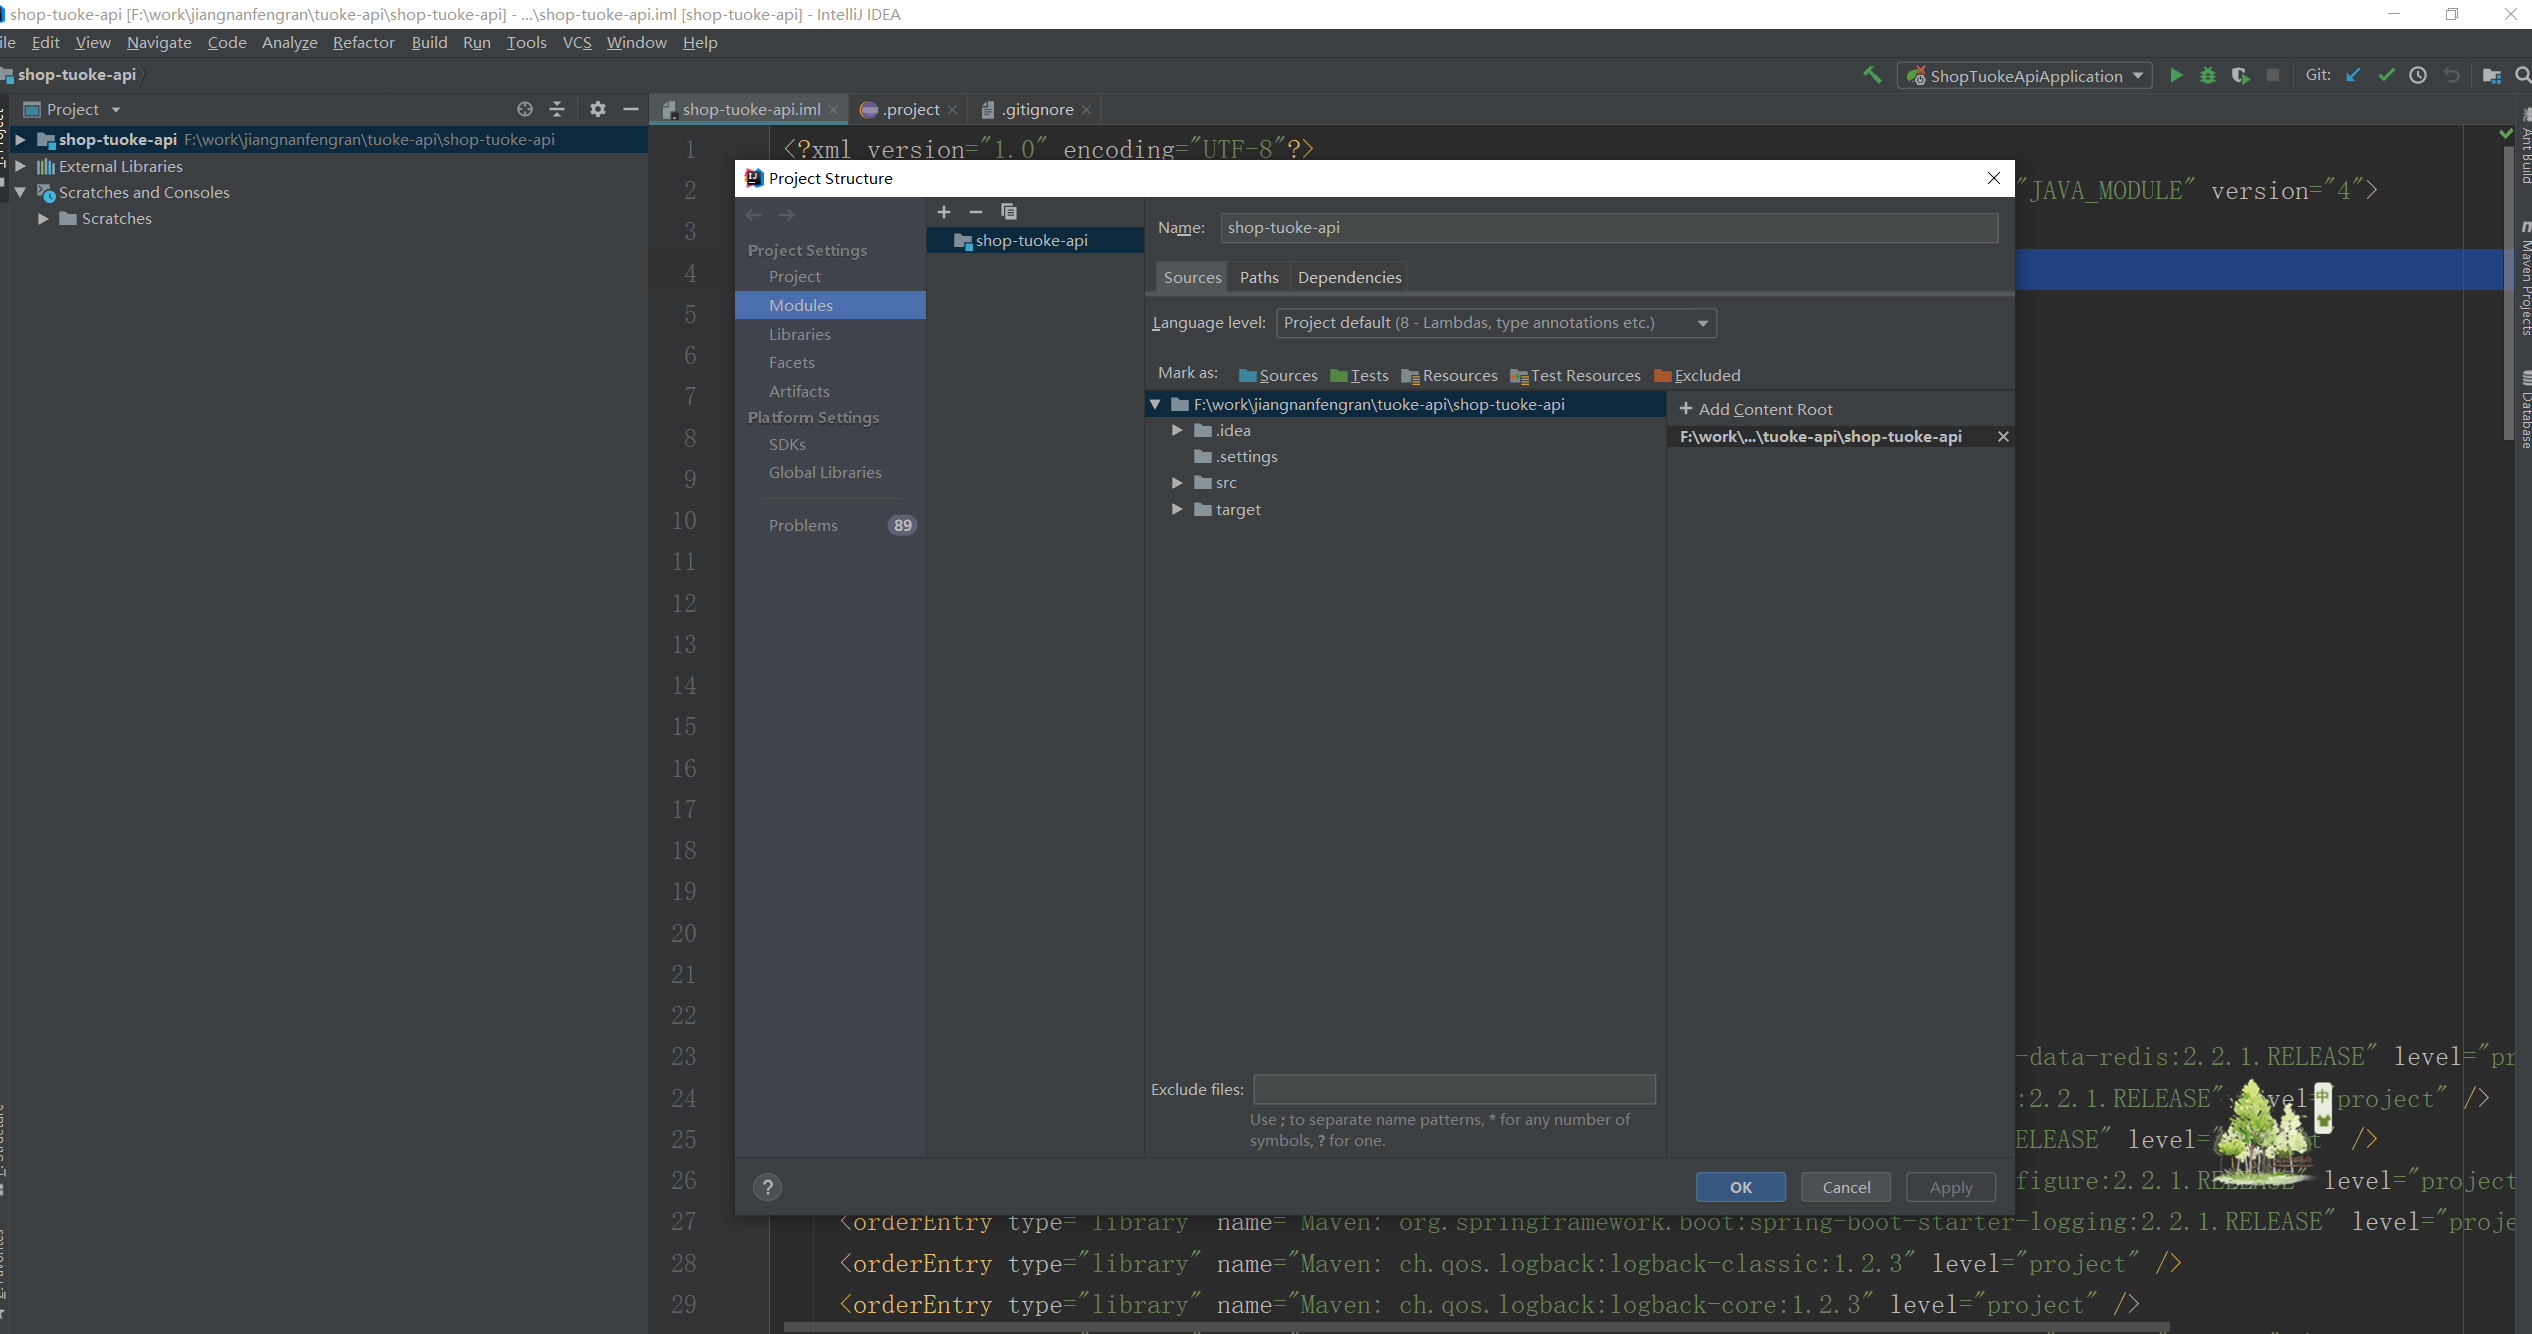Select the Modules section in Project Settings

click(x=800, y=303)
